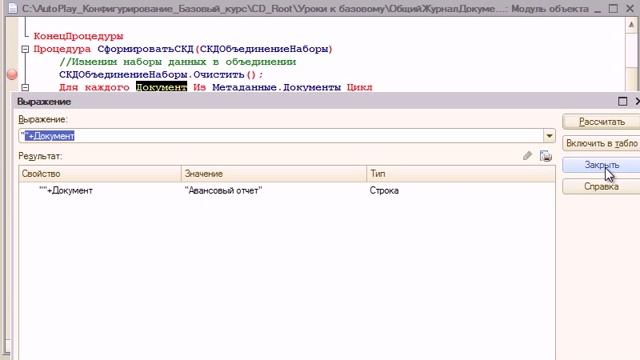Click the КонецПроцедуры keyword
This screenshot has height=360, width=640.
coord(78,36)
